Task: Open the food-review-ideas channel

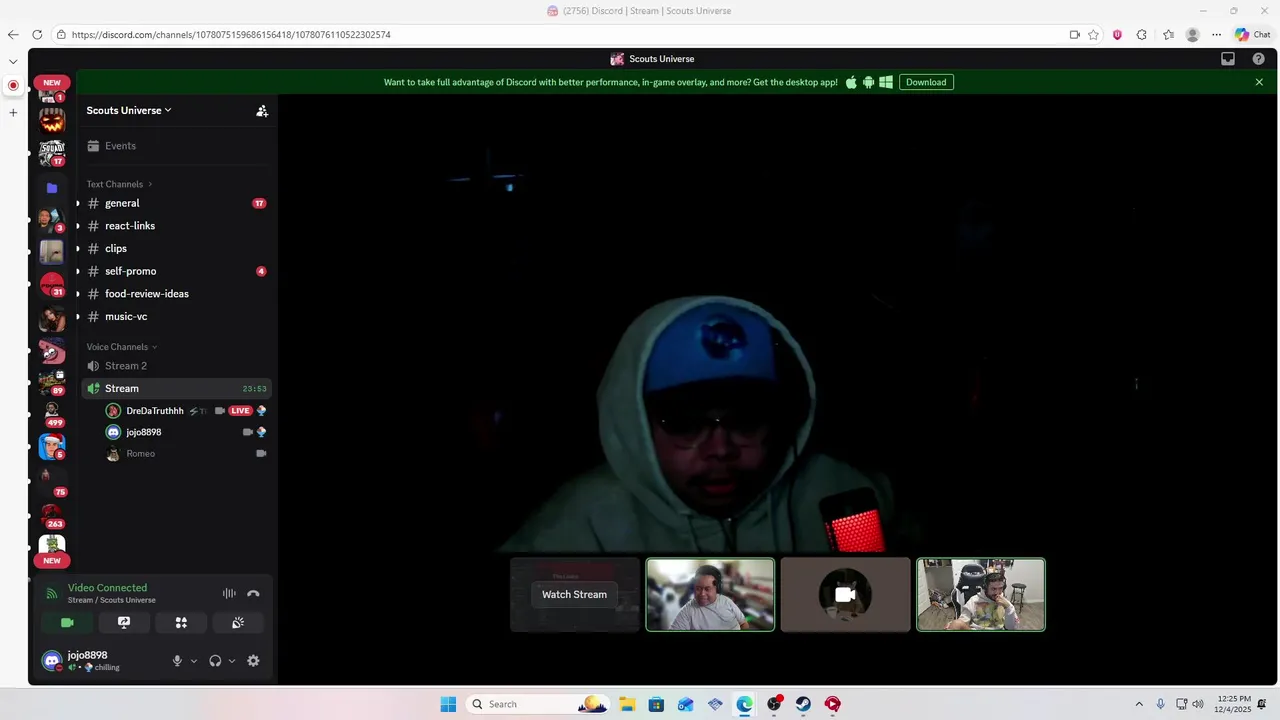Action: point(176,294)
